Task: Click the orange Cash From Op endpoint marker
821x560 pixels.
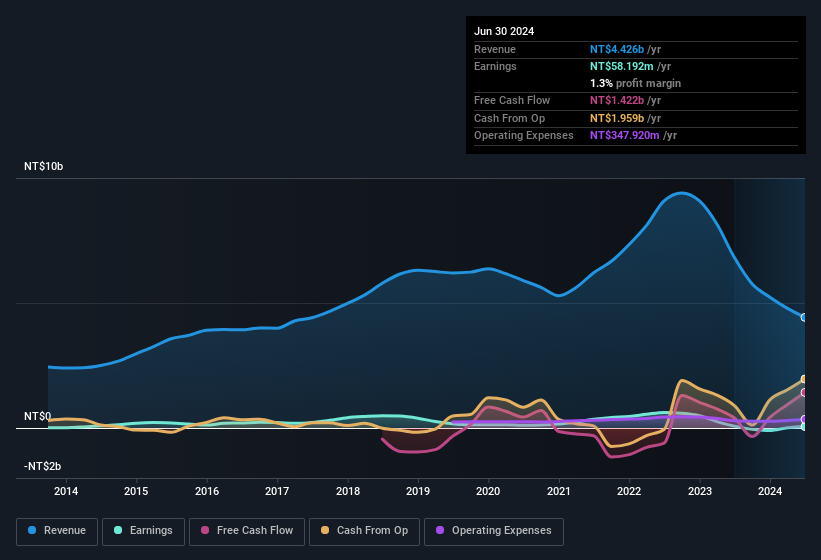Action: click(804, 379)
